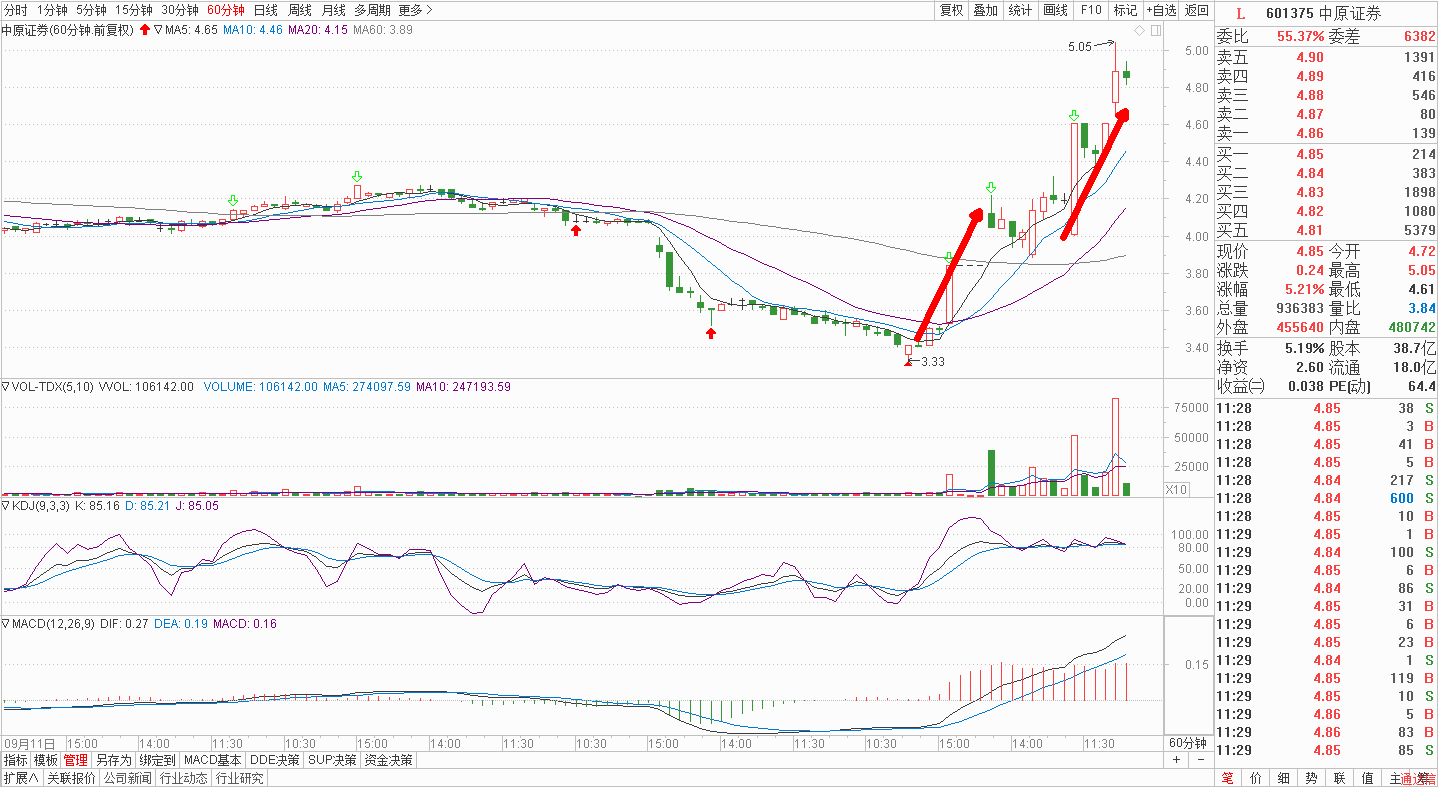Select the 主 main tab
Screen dimensions: 1438x787
1395,778
